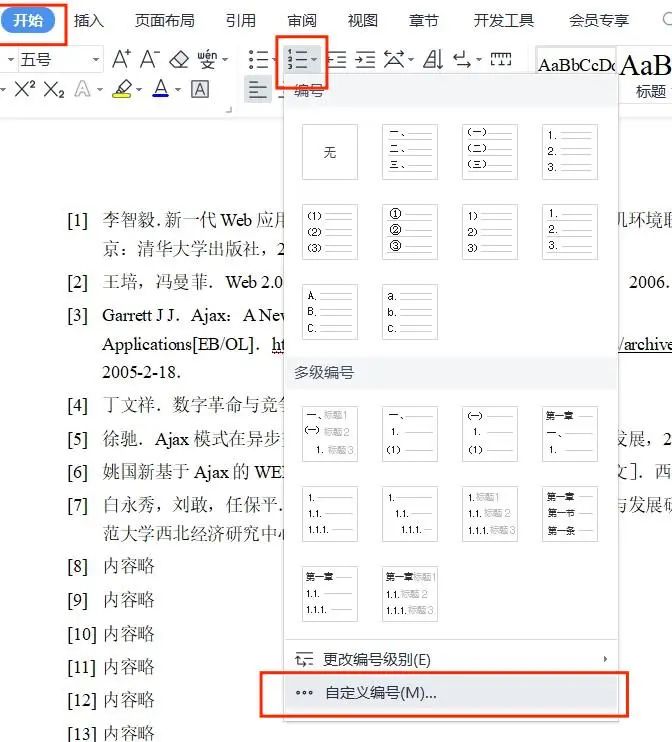
Task: Select multilevel 第一章标题1 1.1.标题2 style
Action: 410,594
